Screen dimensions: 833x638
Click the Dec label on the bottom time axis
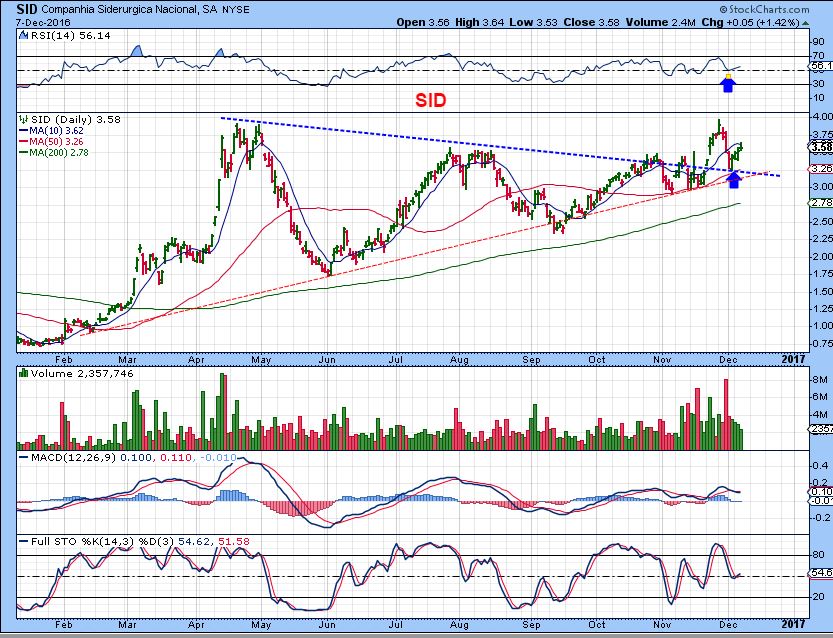click(x=728, y=624)
